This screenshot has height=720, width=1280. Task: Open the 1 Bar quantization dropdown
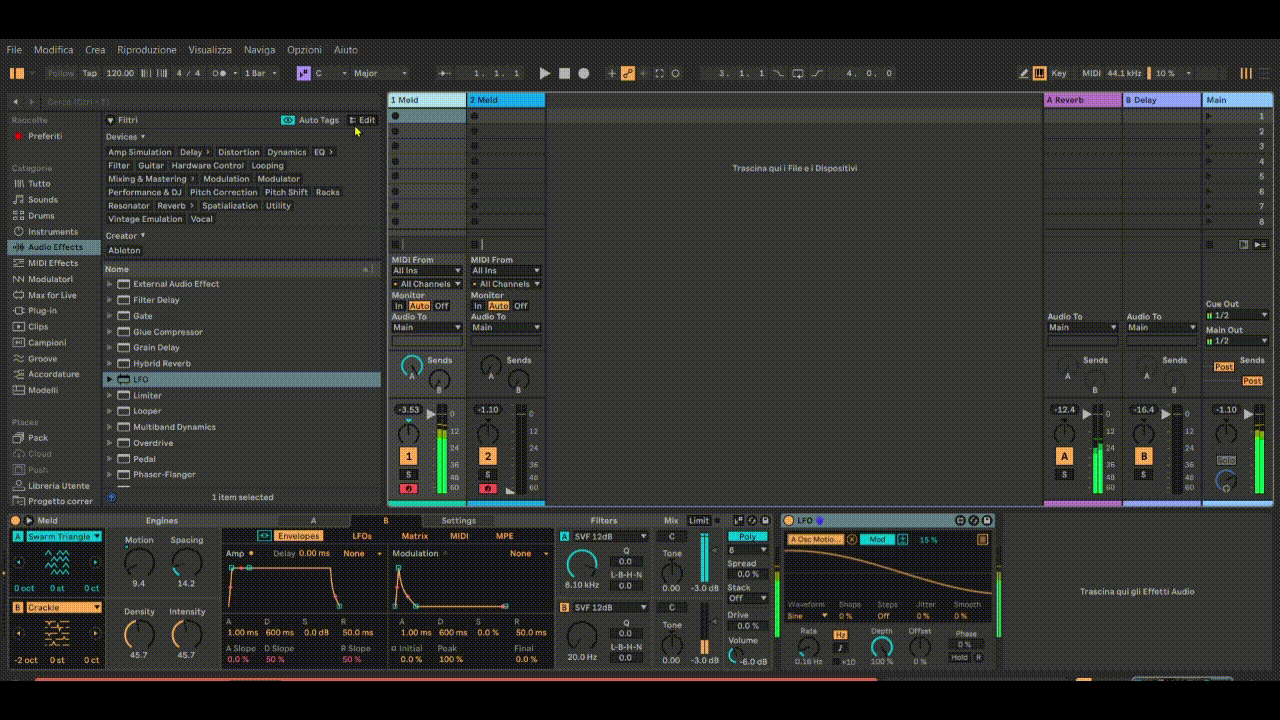262,73
